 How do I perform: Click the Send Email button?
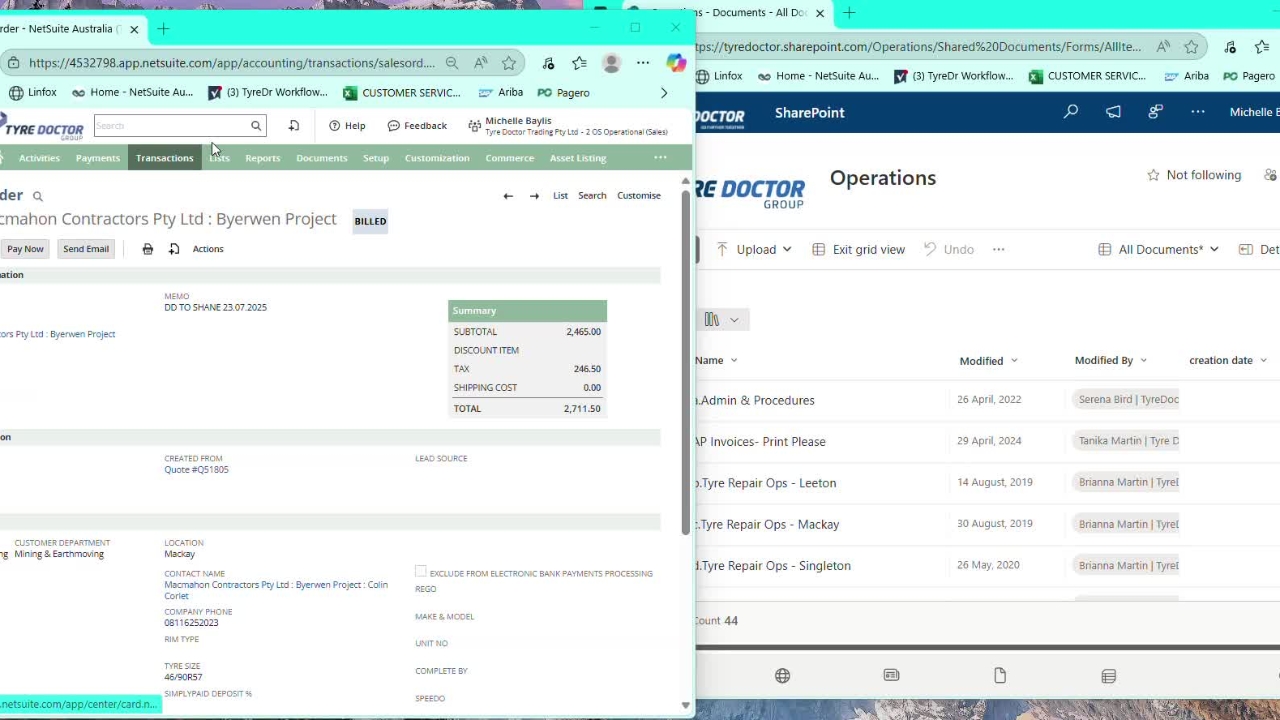coord(86,249)
